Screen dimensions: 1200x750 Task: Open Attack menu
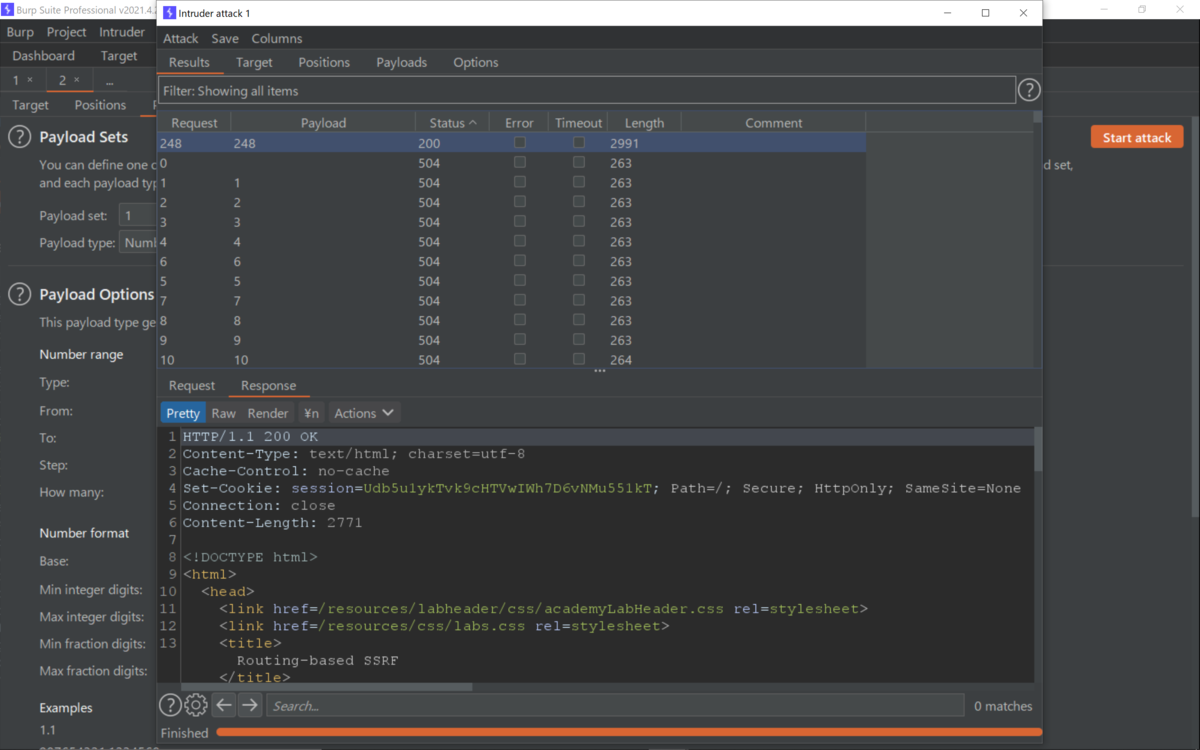tap(181, 38)
